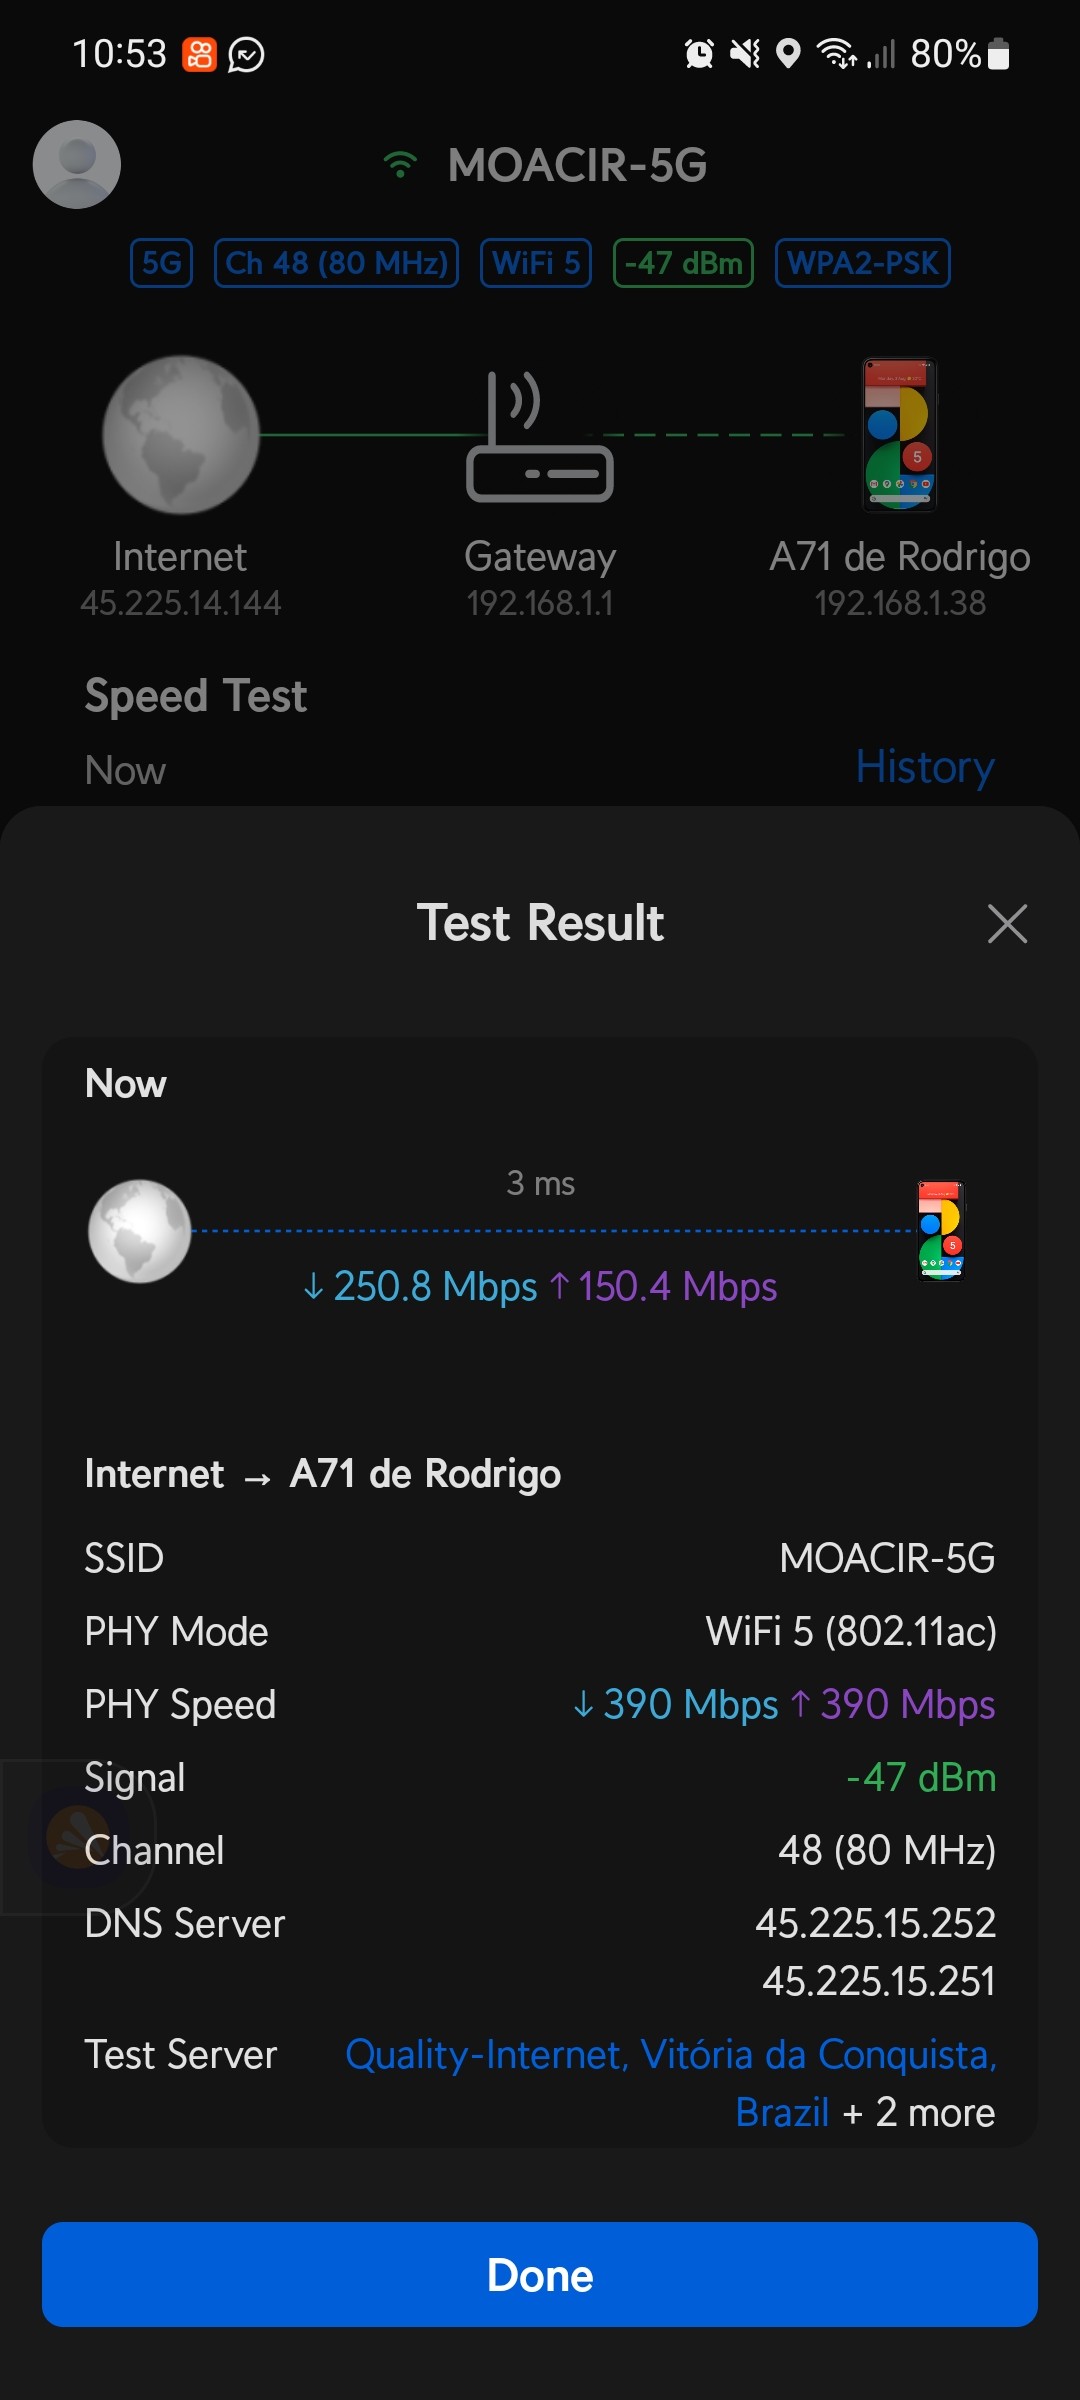Tap the Gateway router icon

coord(540,437)
